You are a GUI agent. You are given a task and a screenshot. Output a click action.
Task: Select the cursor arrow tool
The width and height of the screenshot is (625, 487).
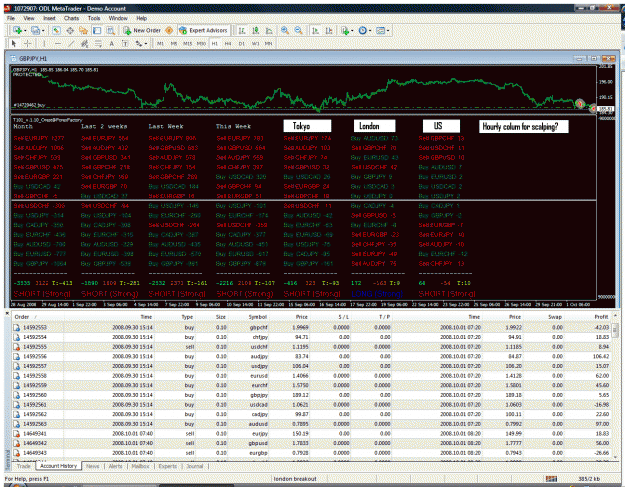point(14,43)
